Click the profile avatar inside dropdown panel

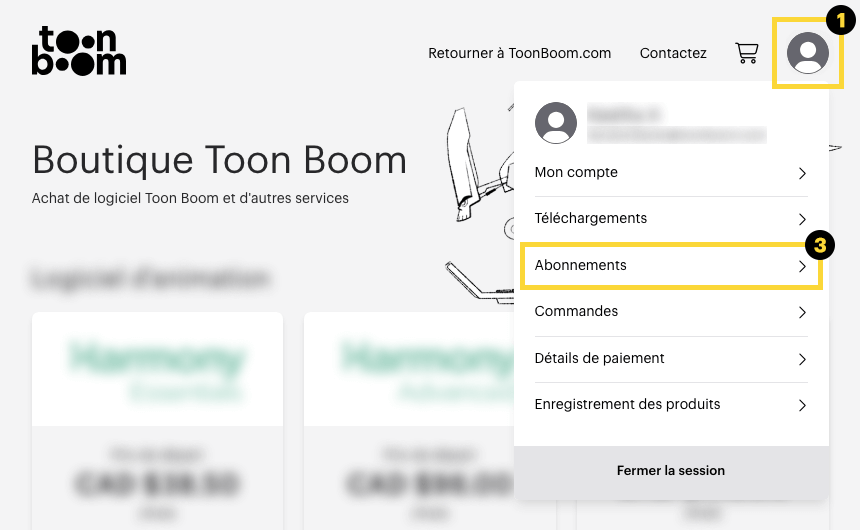click(556, 123)
